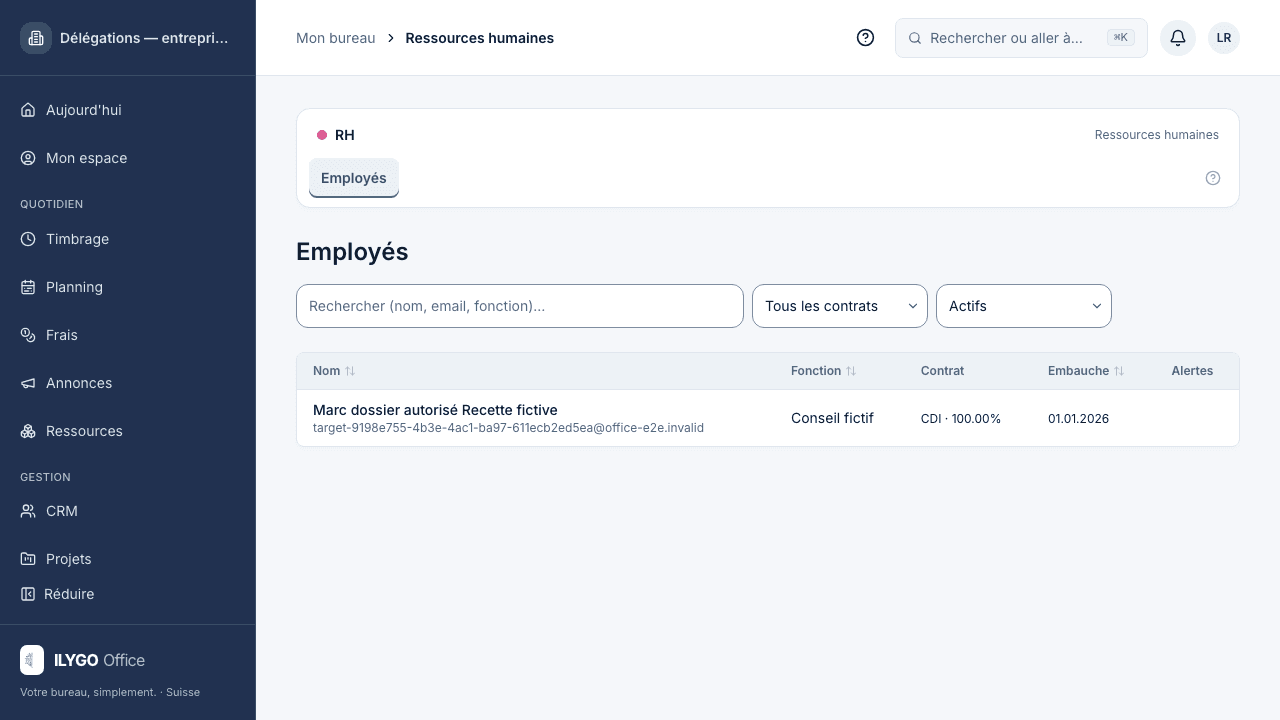Open the Actifs status dropdown
1280x720 pixels.
tap(1024, 306)
